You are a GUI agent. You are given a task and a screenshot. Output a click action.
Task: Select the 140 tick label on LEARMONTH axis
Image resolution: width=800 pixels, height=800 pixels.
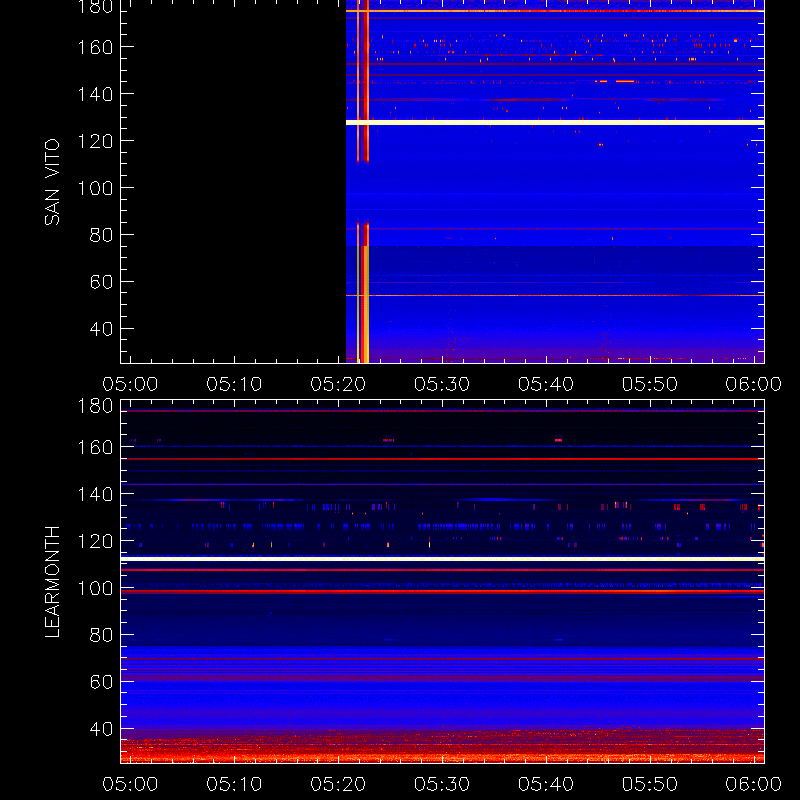pos(95,494)
